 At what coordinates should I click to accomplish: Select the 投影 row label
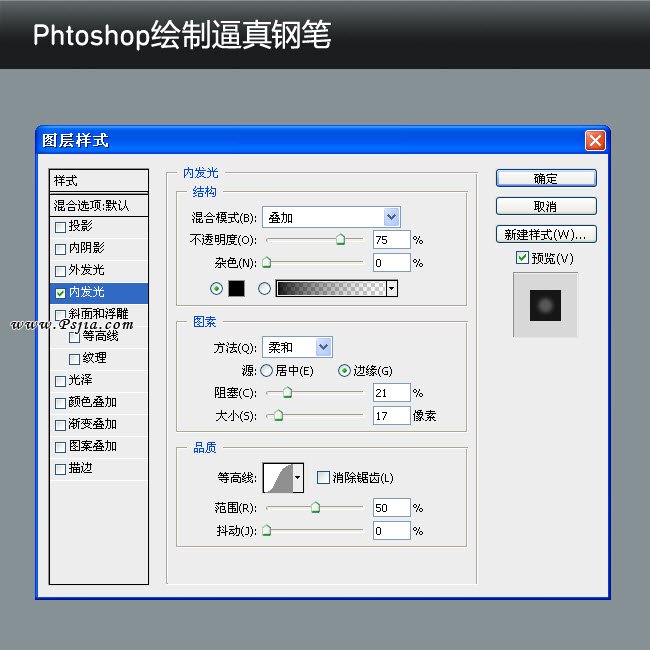(x=80, y=226)
